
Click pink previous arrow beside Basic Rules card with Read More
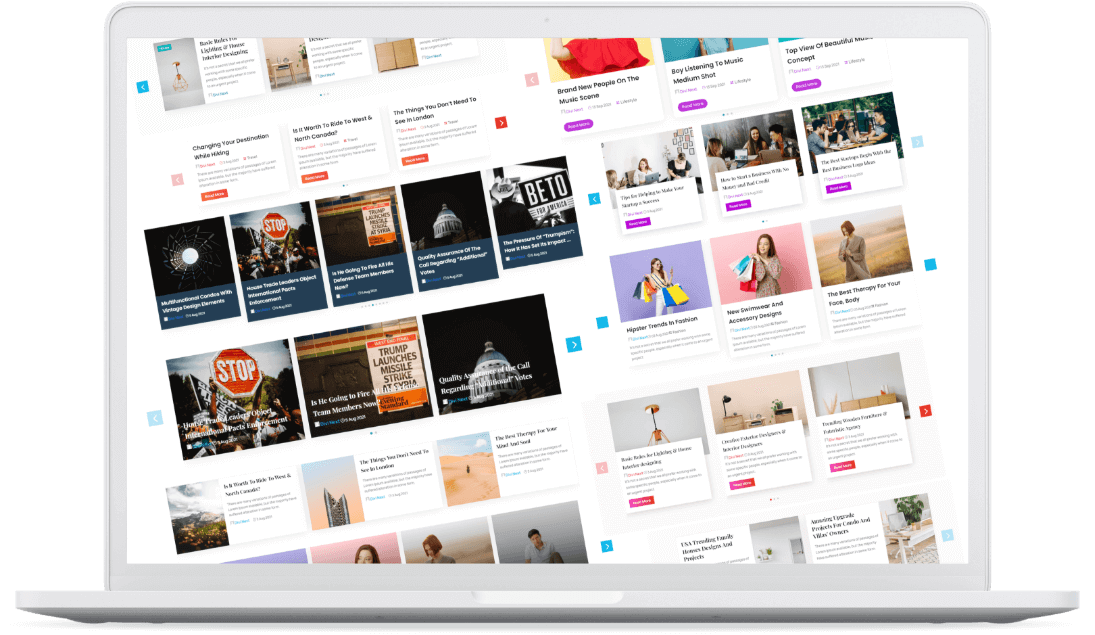(x=602, y=468)
